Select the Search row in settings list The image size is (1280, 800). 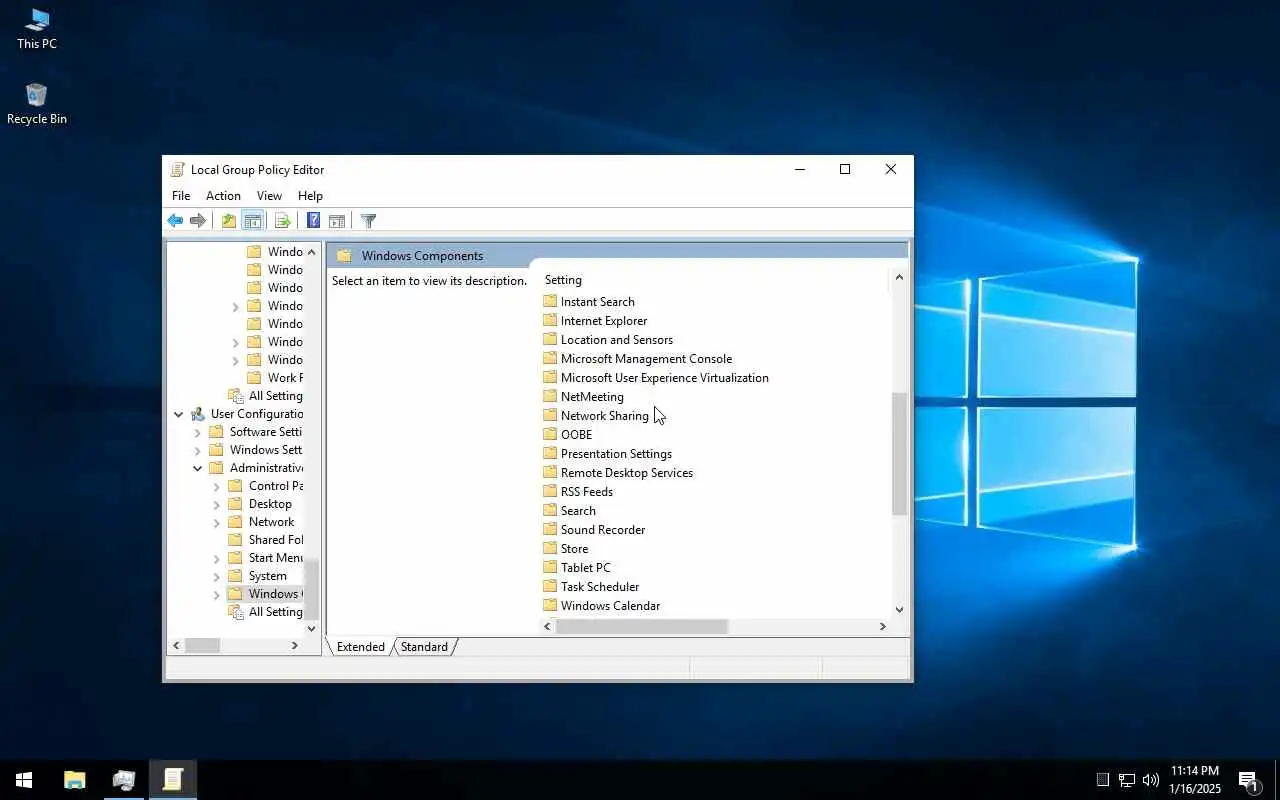[x=578, y=510]
